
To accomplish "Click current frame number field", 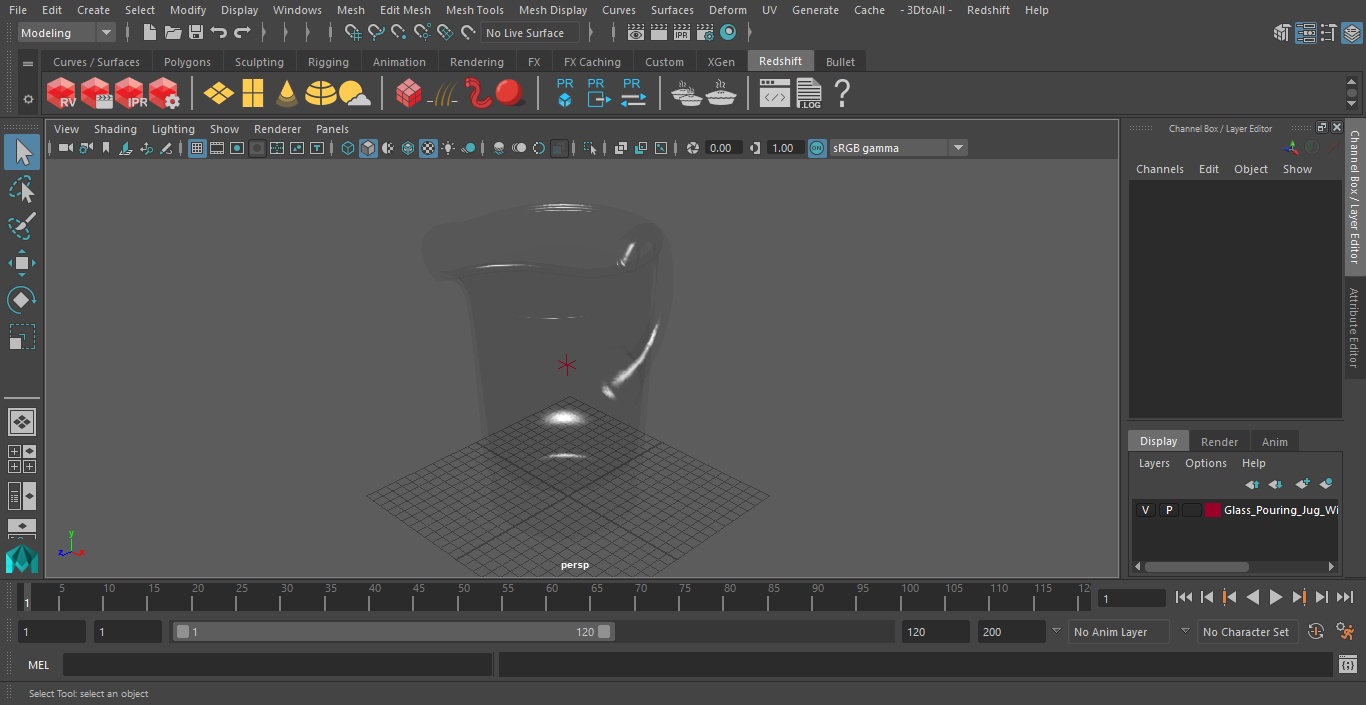I will [1132, 598].
